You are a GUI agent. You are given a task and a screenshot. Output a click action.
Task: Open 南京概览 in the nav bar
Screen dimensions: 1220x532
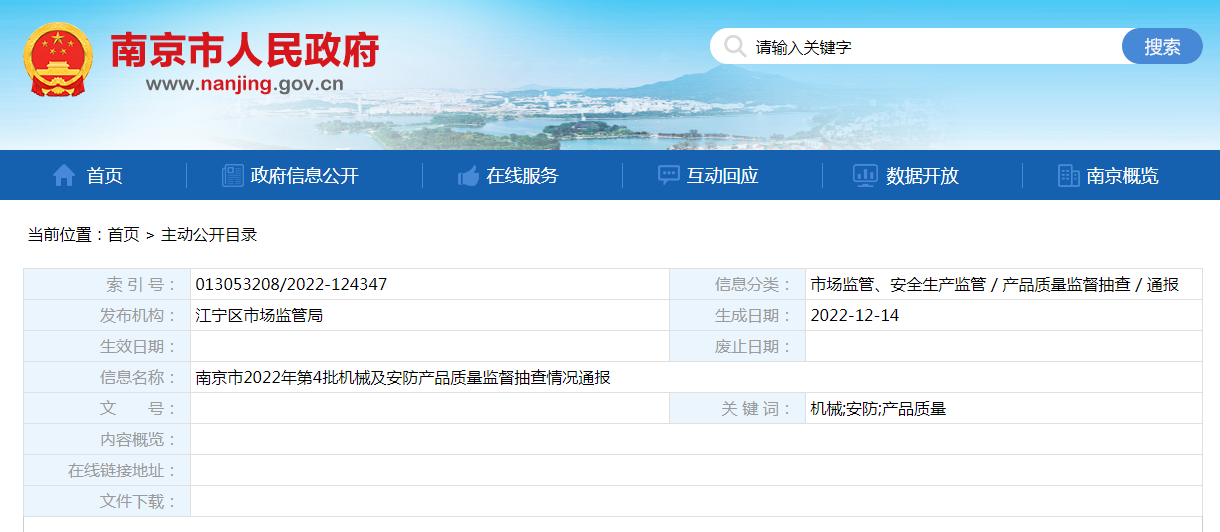(1122, 176)
